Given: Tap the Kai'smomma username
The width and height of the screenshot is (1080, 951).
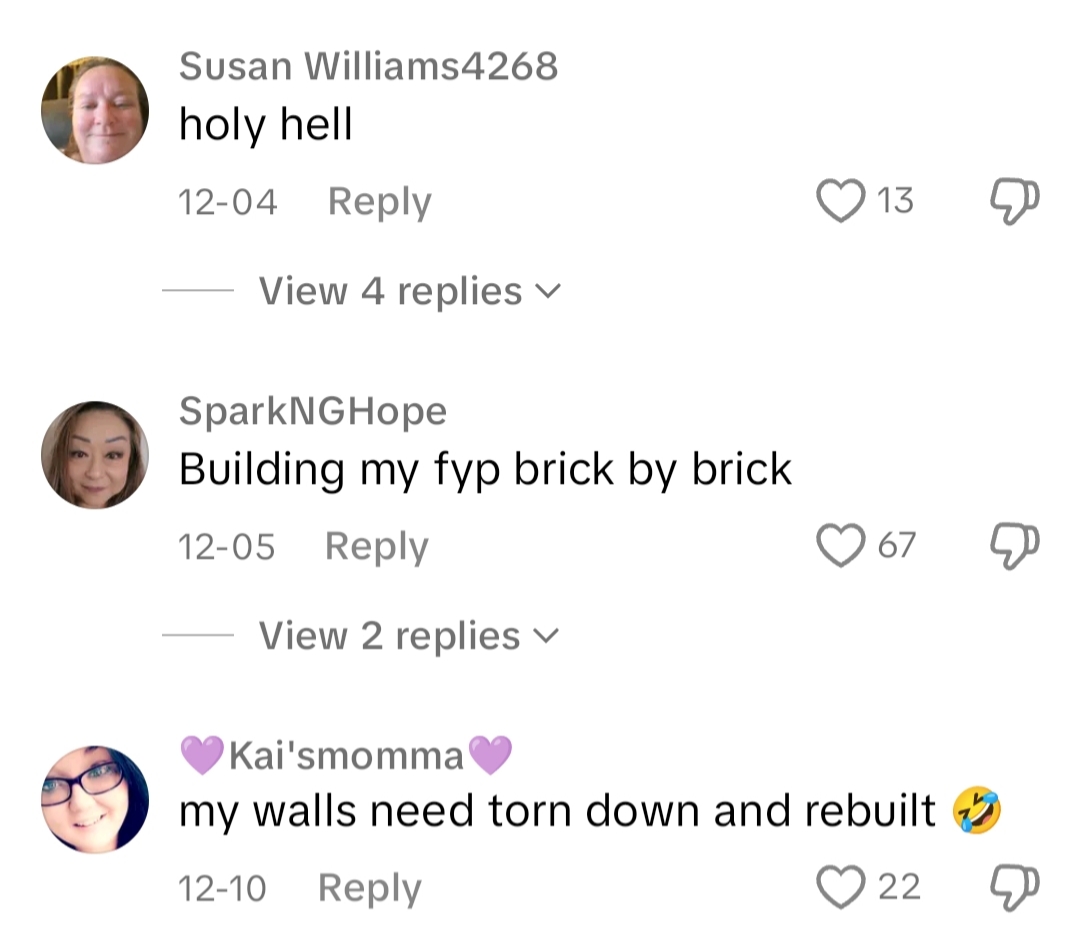Looking at the screenshot, I should [346, 754].
